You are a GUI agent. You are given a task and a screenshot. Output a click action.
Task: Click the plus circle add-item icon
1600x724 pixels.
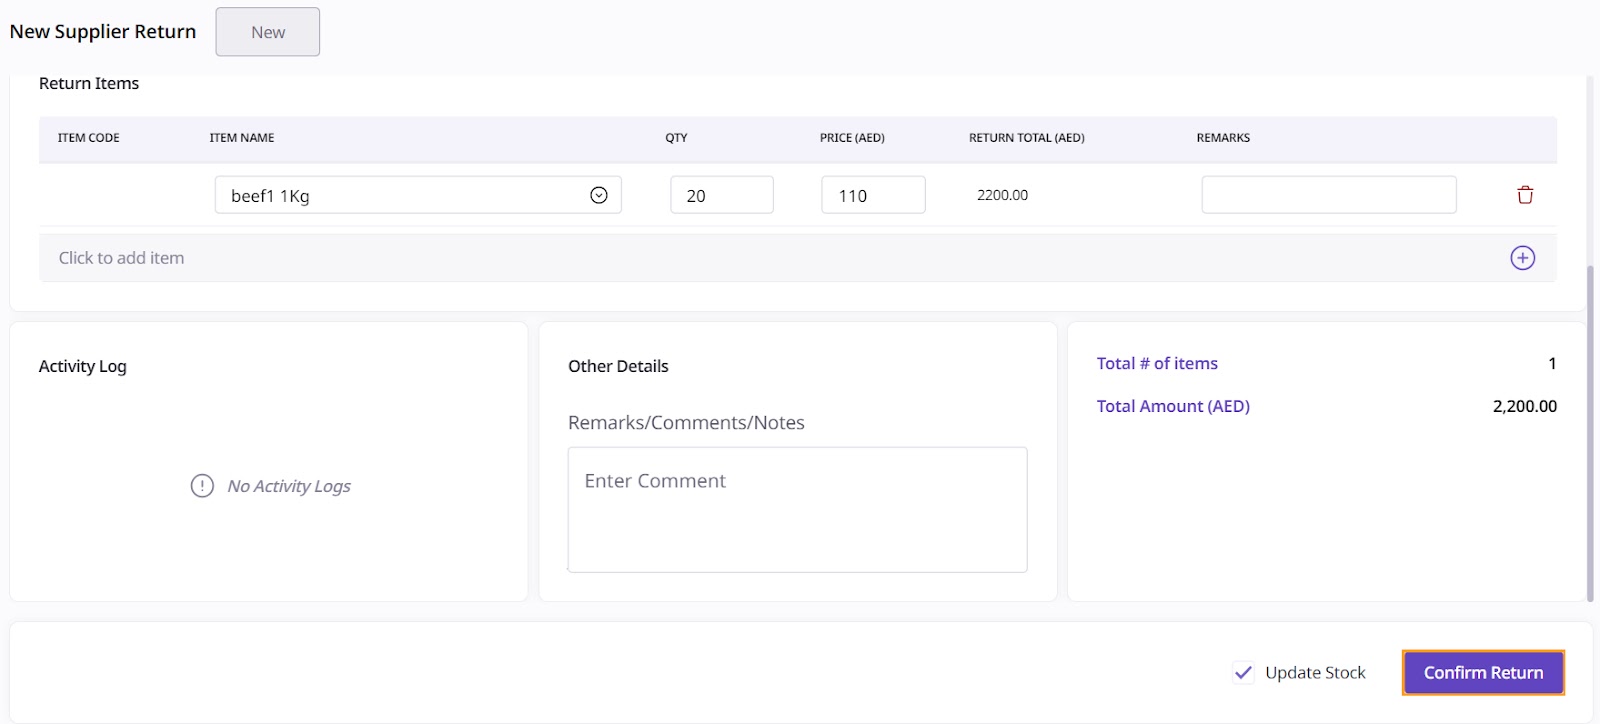pos(1522,258)
